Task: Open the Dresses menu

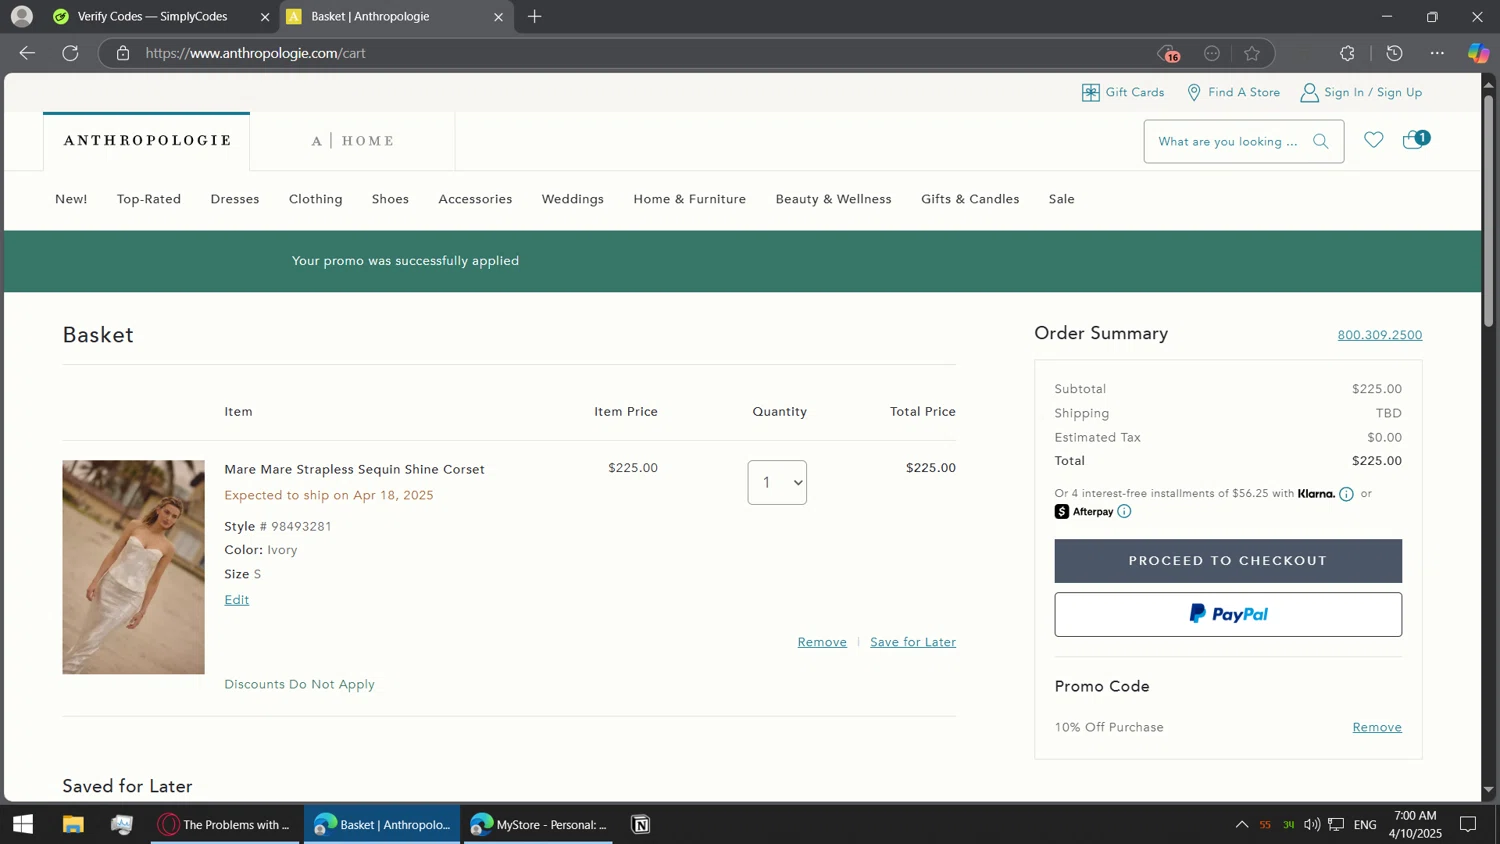Action: (235, 199)
